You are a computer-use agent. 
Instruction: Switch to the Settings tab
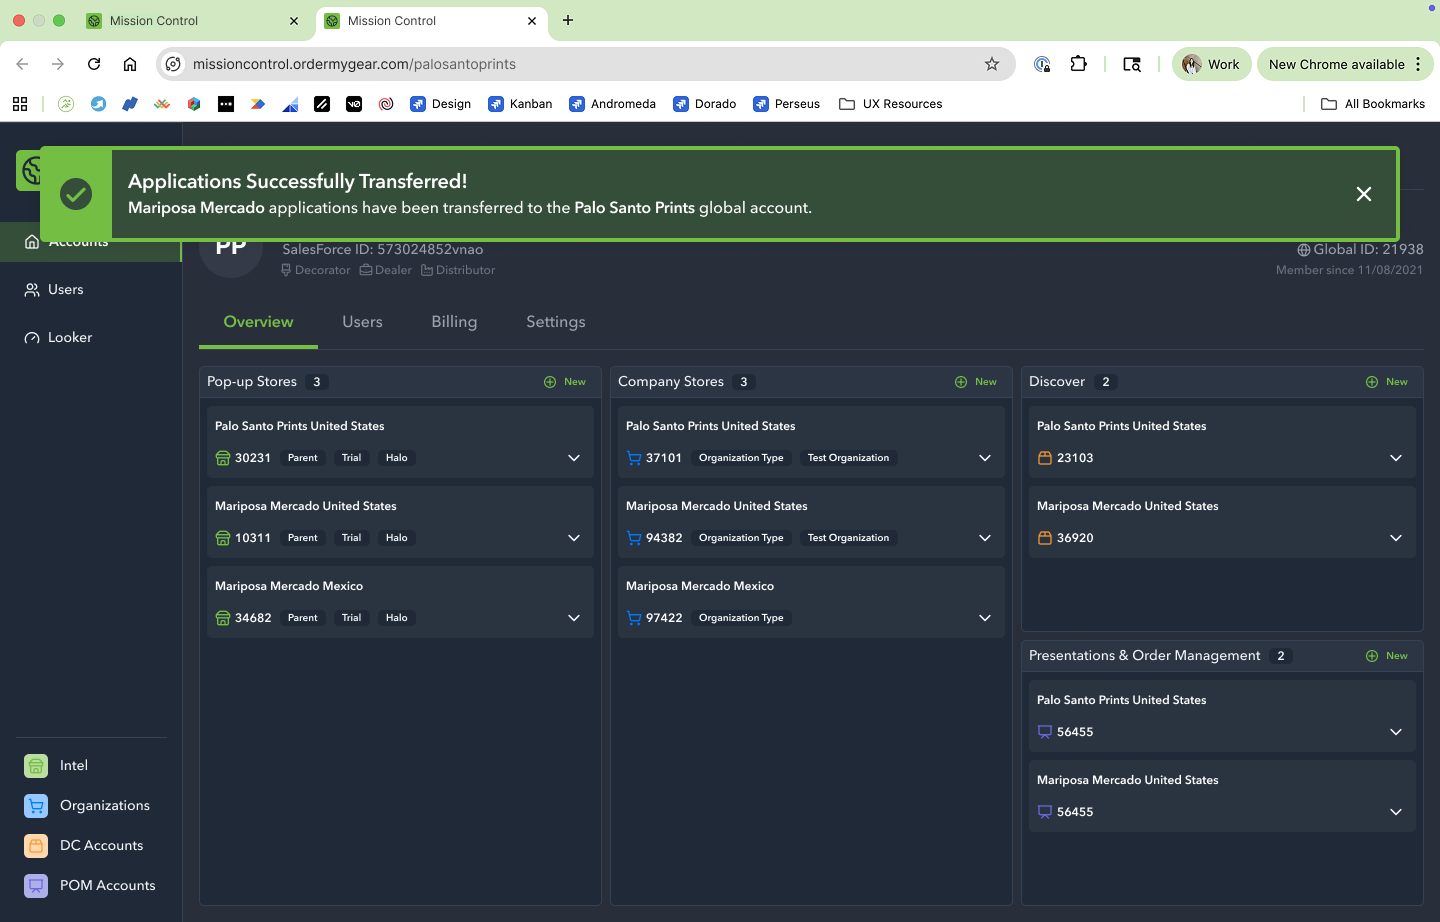point(556,322)
